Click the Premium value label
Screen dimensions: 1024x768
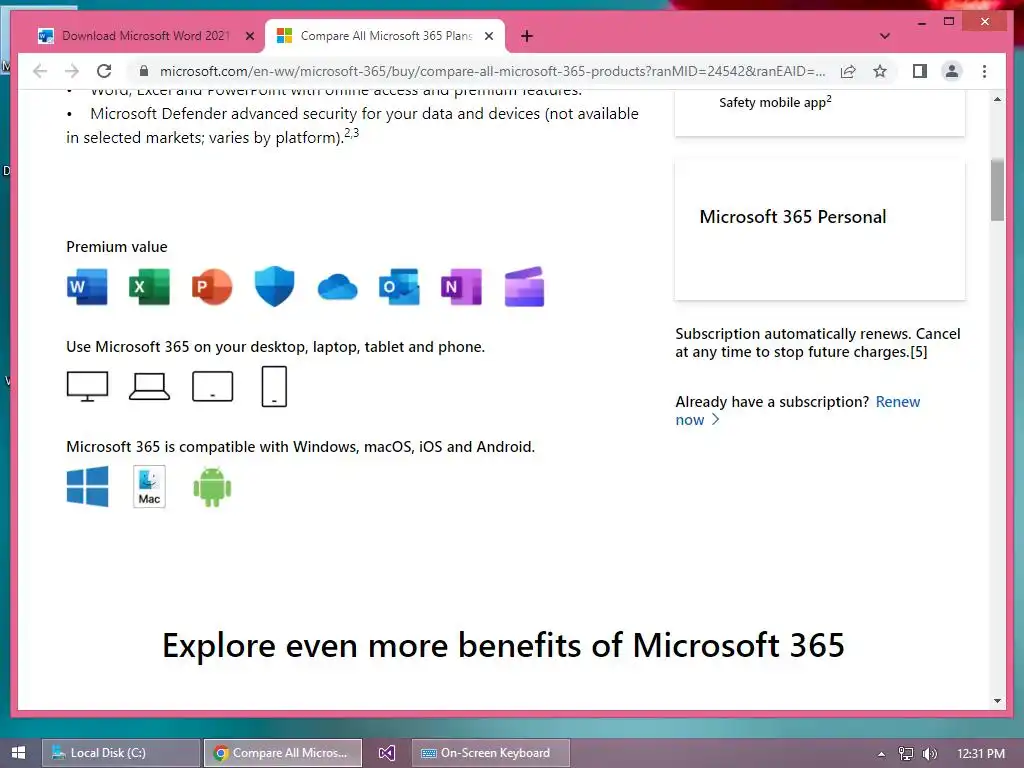pyautogui.click(x=117, y=247)
